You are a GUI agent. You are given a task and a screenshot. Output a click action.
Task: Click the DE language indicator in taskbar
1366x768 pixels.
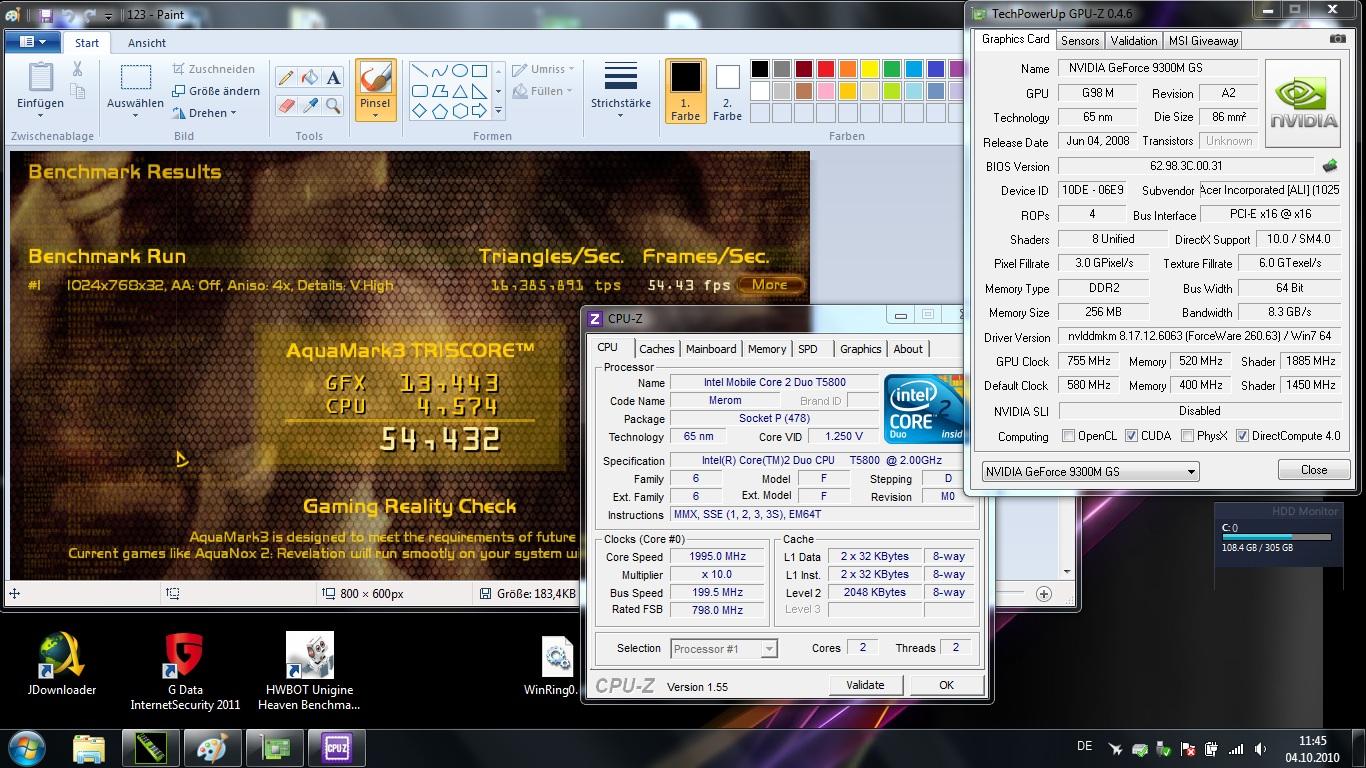[1085, 747]
